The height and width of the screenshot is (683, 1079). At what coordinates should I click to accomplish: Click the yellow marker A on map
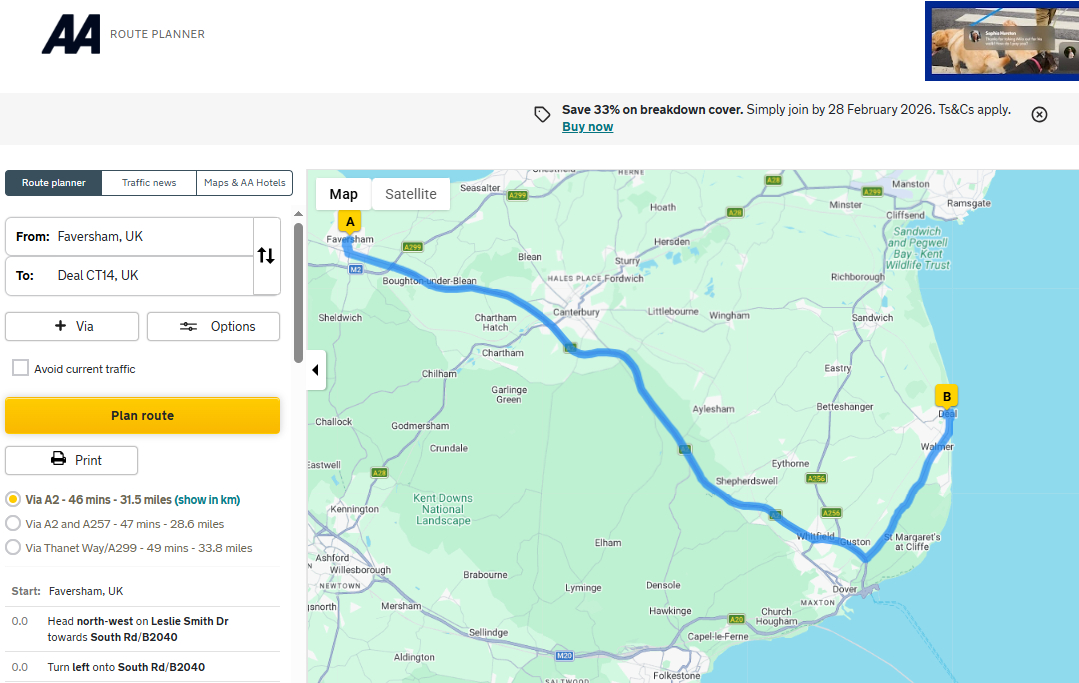click(x=349, y=222)
